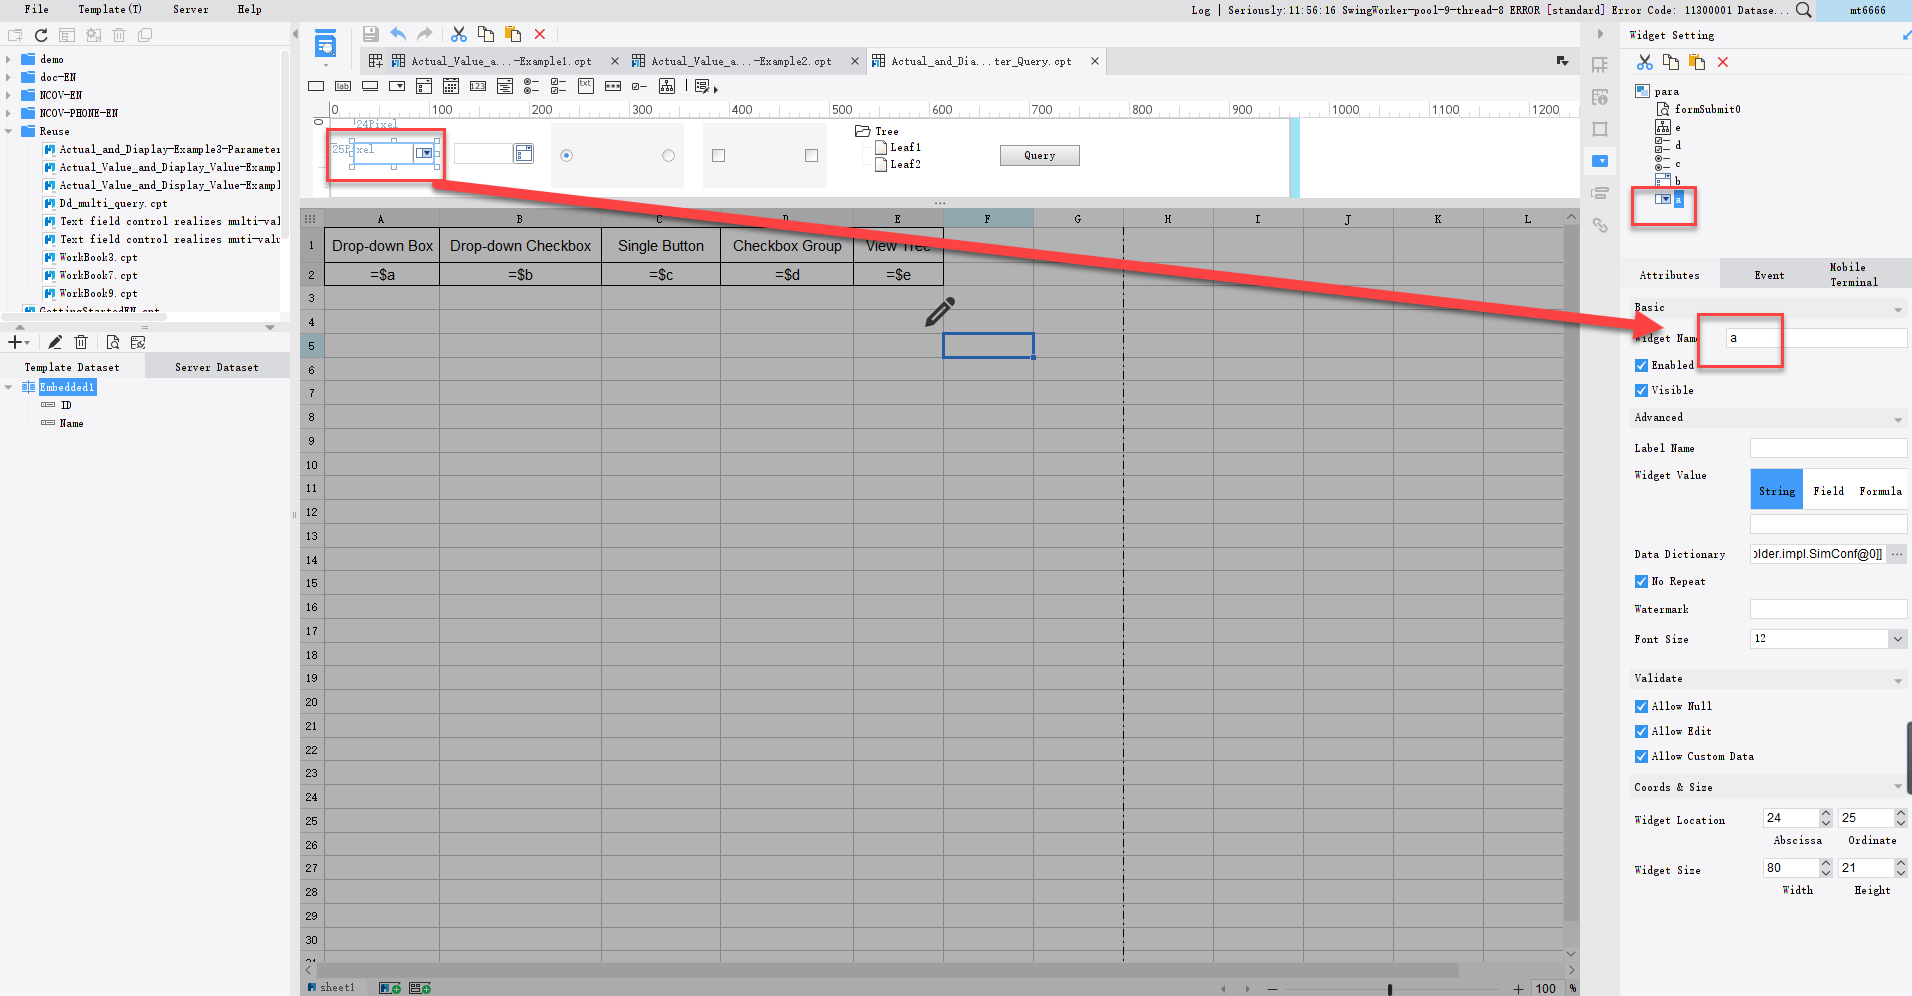Collapse the Embedded1 dataset node
1912x996 pixels.
pos(8,388)
